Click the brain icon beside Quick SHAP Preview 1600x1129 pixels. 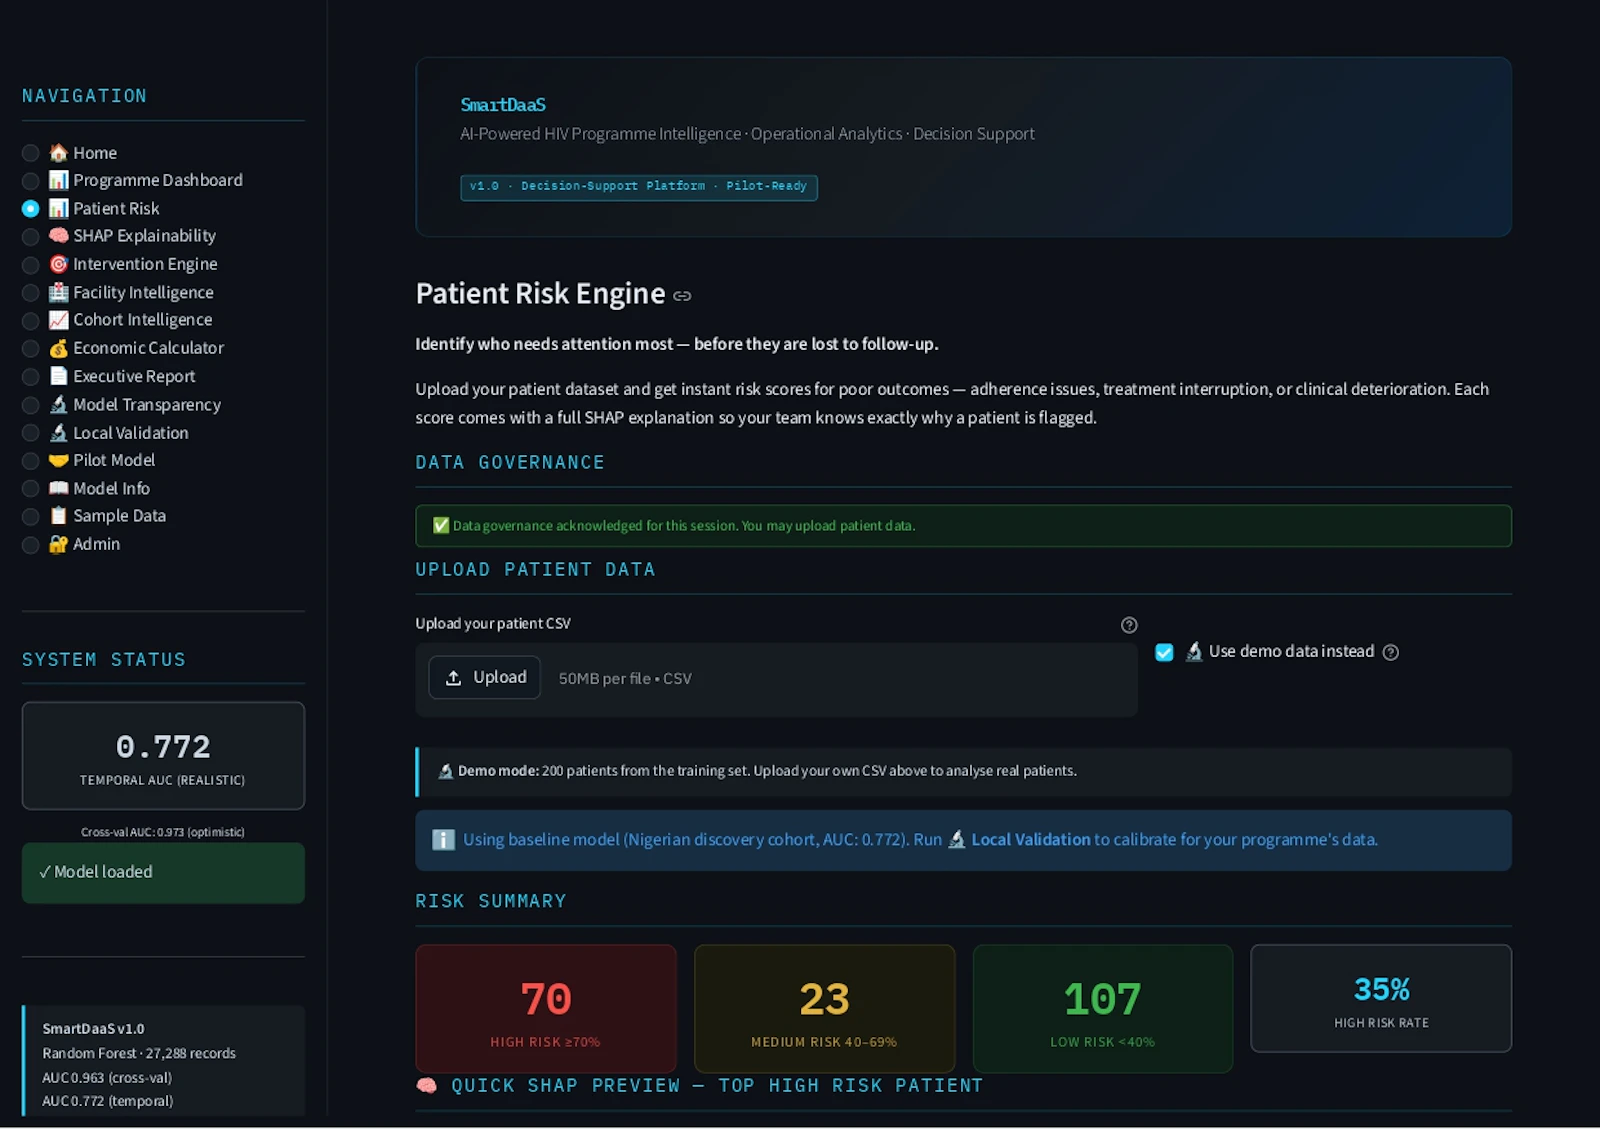[427, 1086]
